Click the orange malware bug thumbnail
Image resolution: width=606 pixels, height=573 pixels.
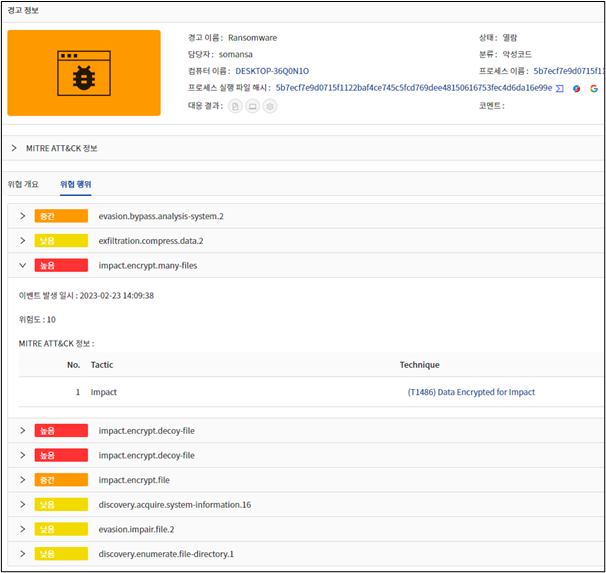click(84, 73)
